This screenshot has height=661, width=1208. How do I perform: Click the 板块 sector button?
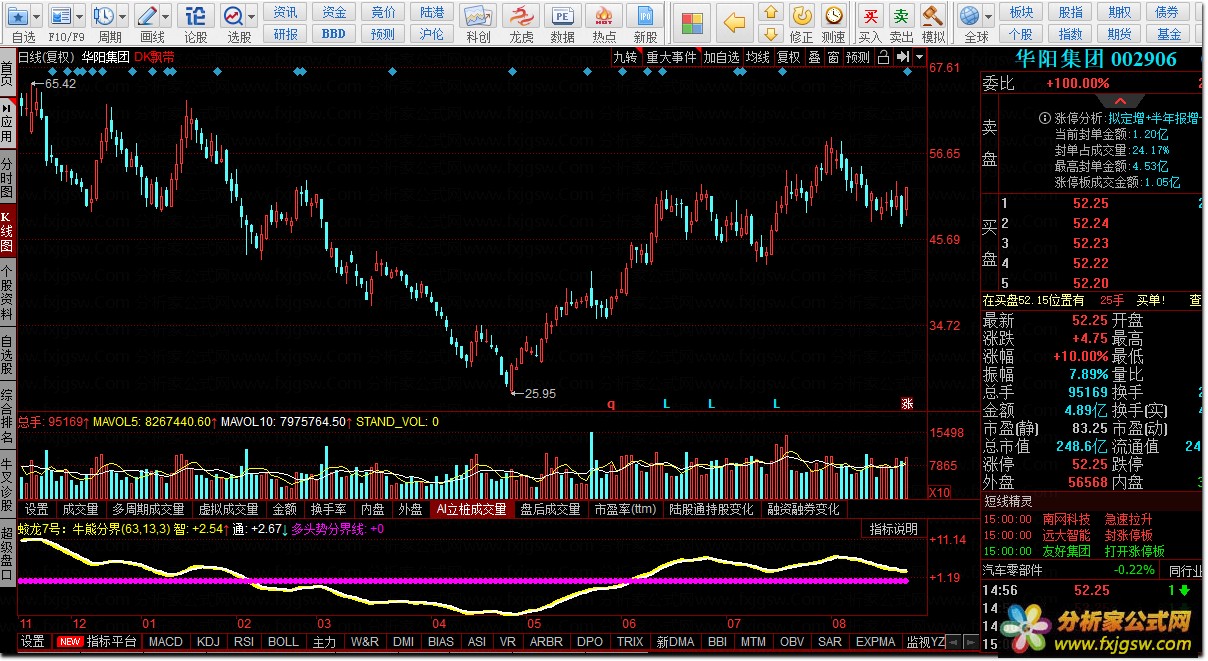[1021, 12]
